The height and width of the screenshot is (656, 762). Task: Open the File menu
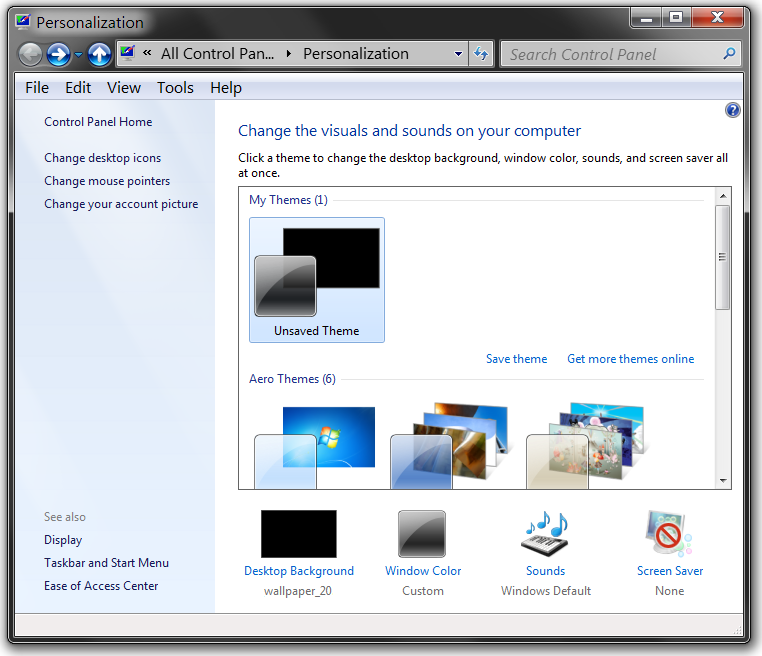[37, 87]
